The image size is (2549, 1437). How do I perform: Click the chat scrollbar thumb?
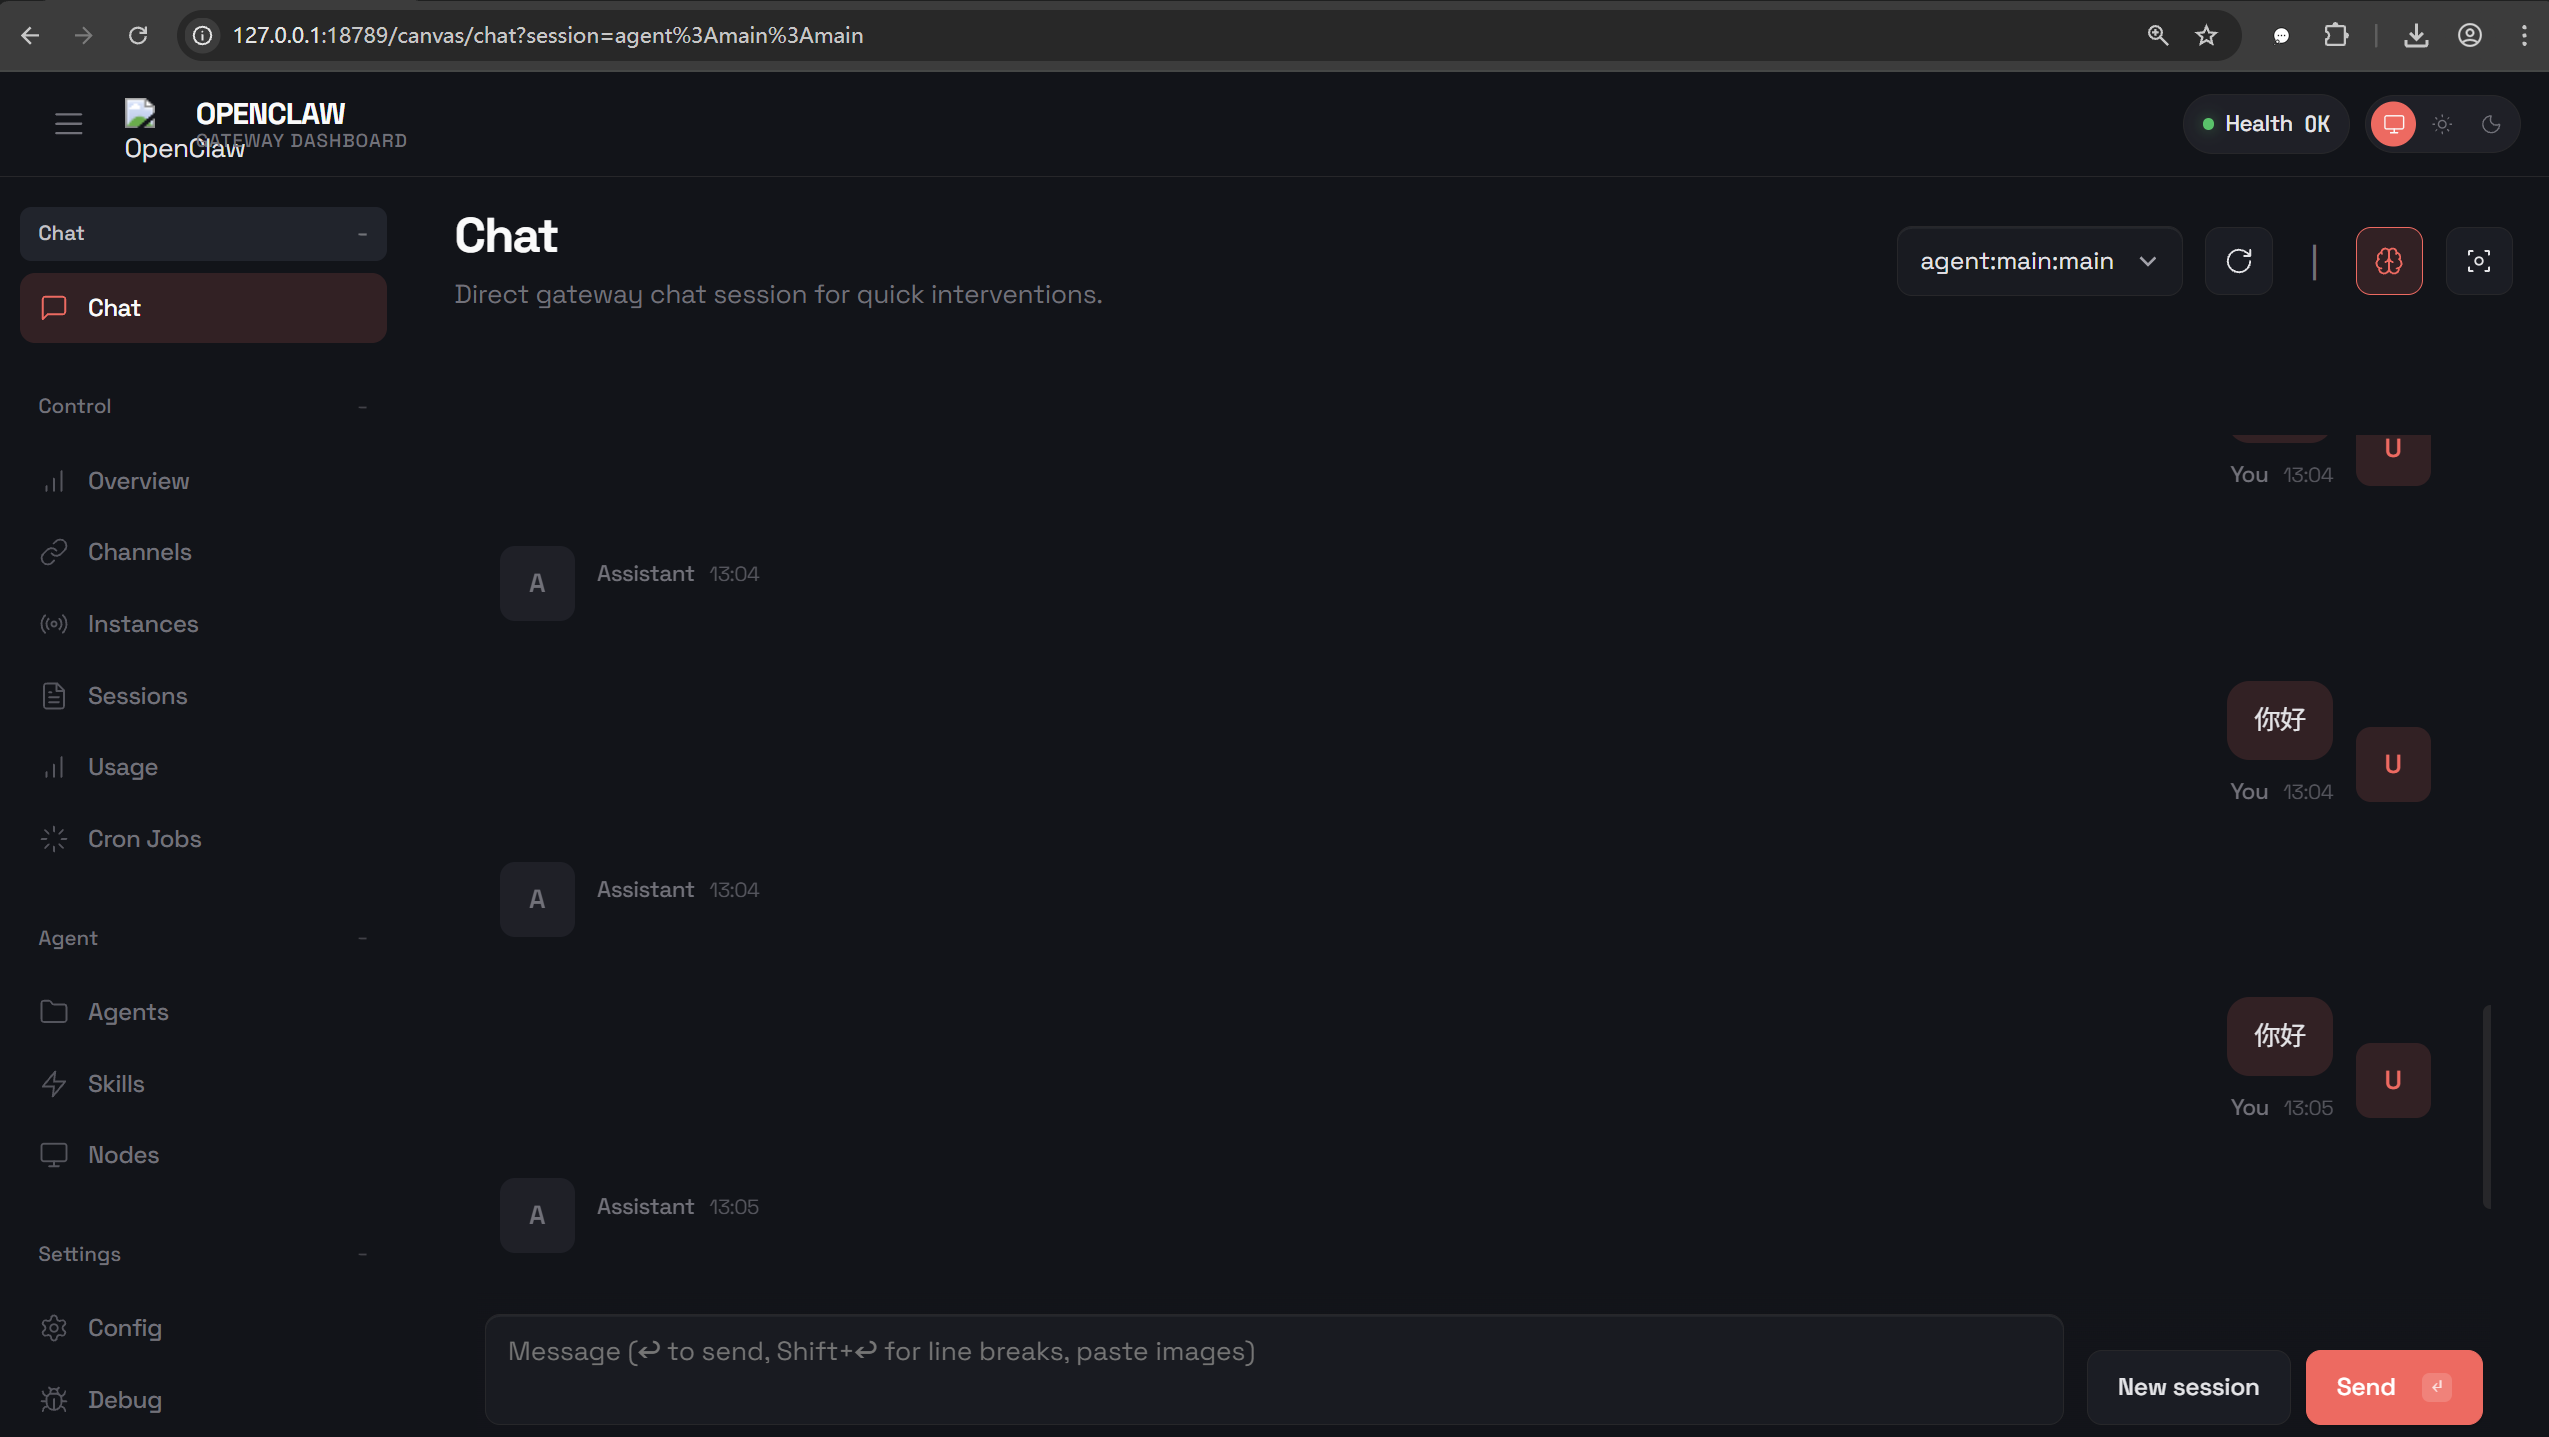coord(2486,1106)
